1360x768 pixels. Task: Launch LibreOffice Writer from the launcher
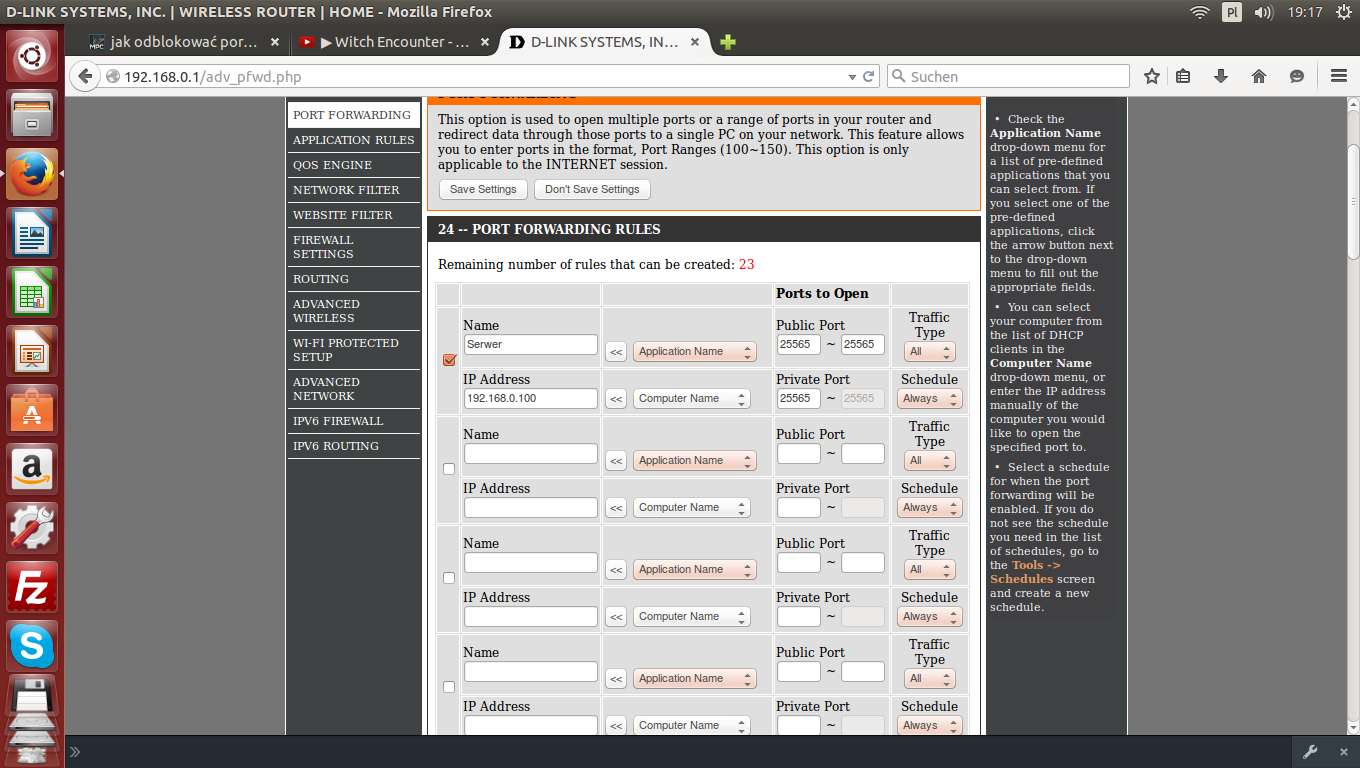click(x=32, y=233)
